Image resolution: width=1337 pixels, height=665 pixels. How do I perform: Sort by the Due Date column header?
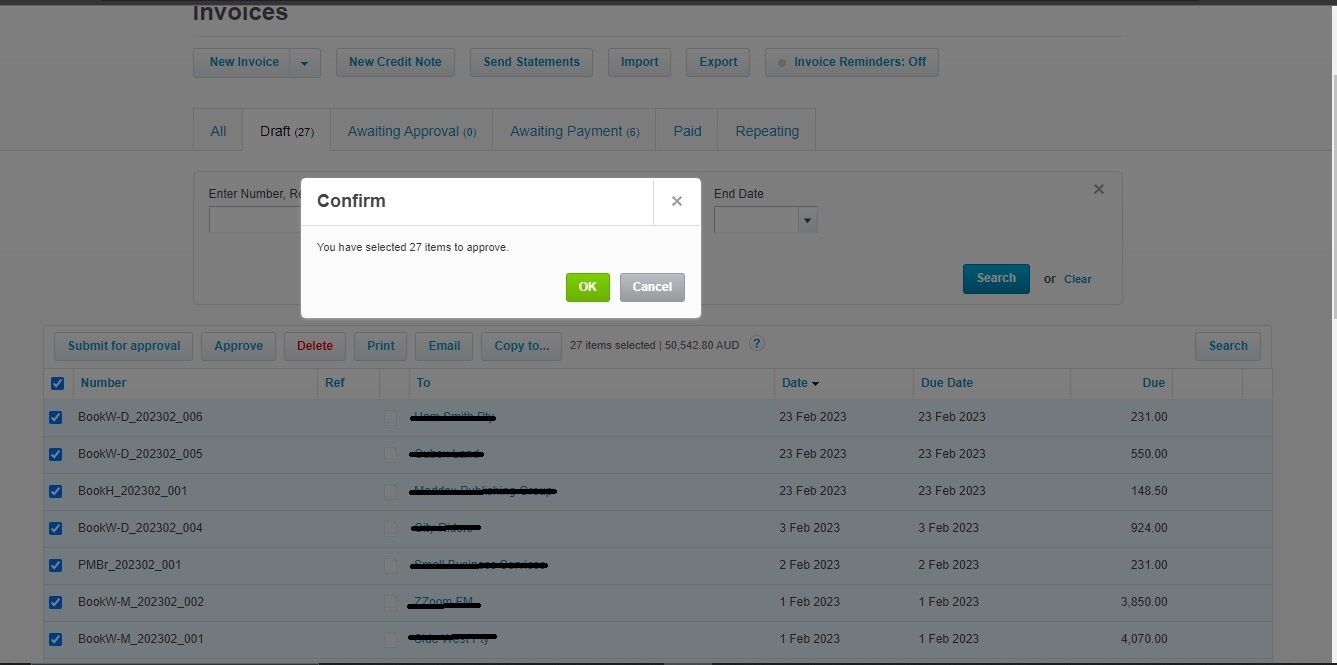[x=946, y=383]
